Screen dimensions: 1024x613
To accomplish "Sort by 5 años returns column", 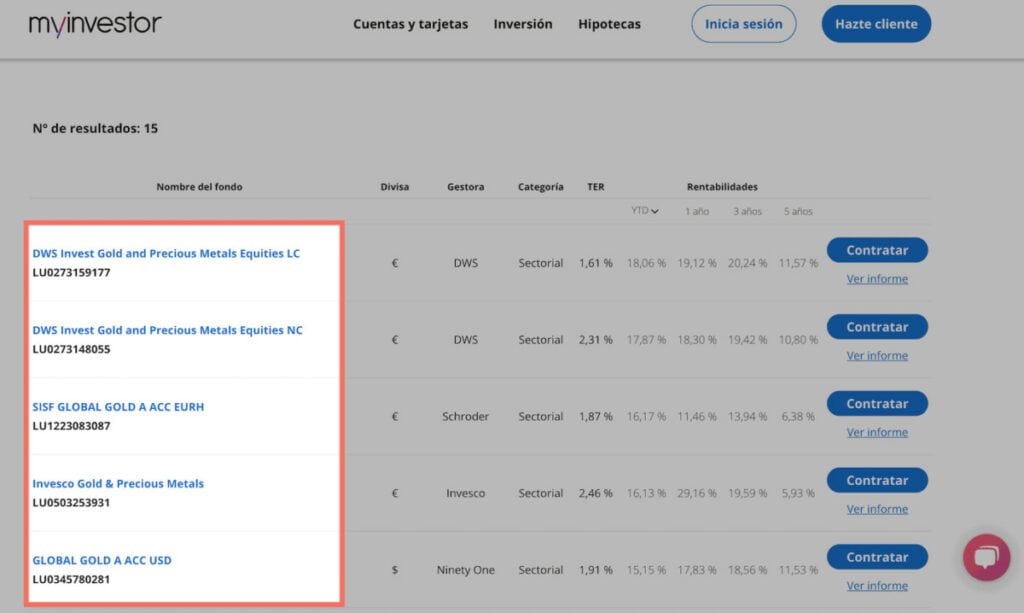I will point(798,212).
